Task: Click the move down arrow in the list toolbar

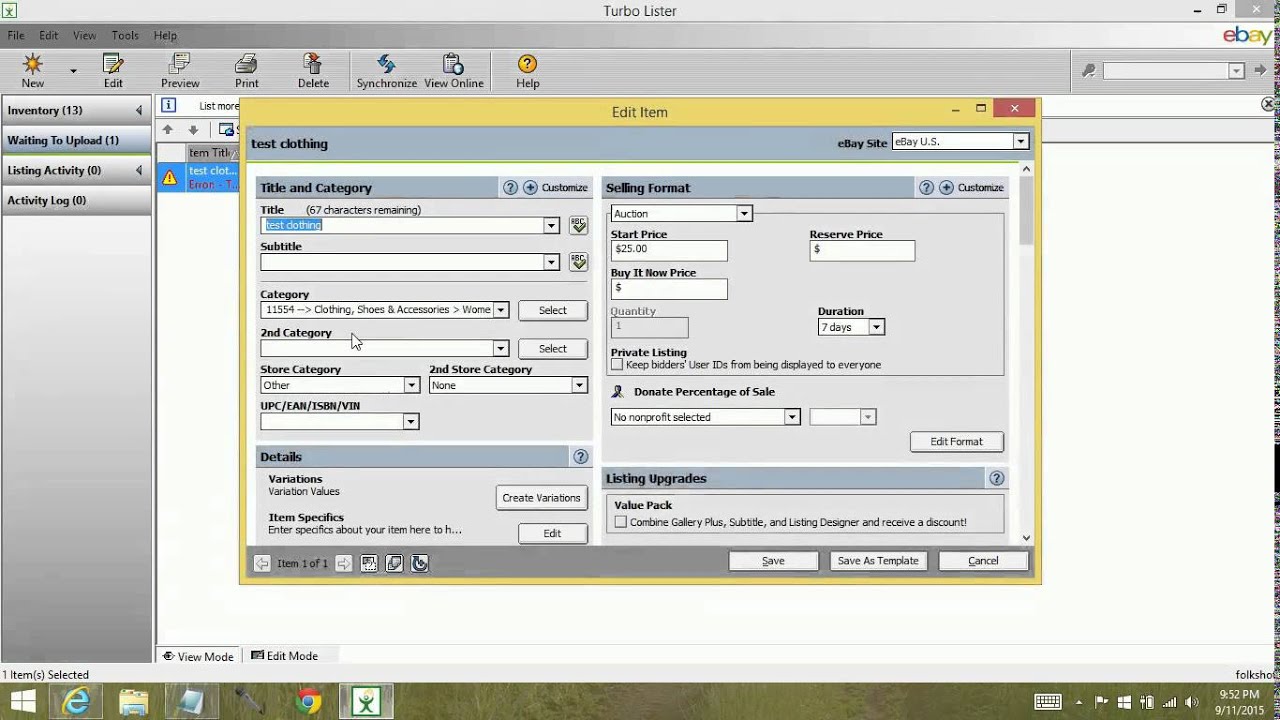Action: pyautogui.click(x=193, y=130)
